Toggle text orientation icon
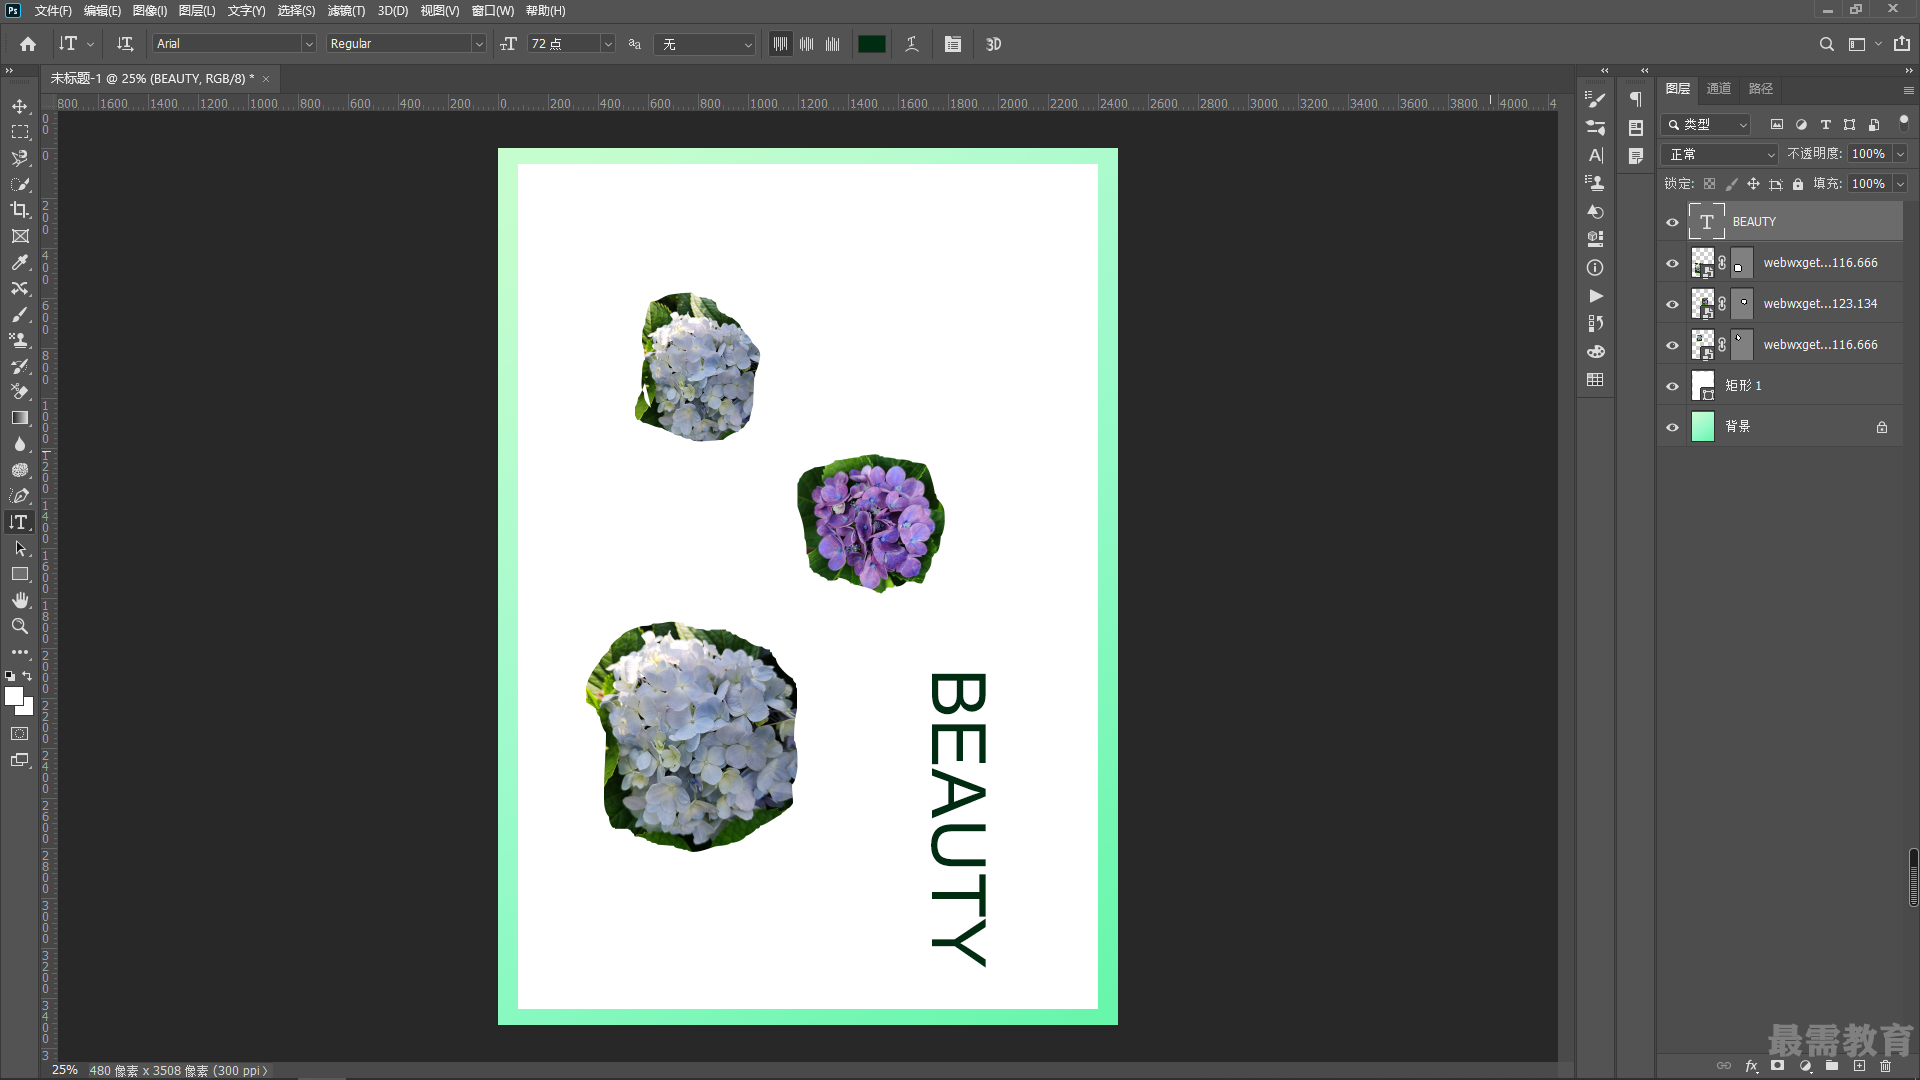 pos(125,44)
